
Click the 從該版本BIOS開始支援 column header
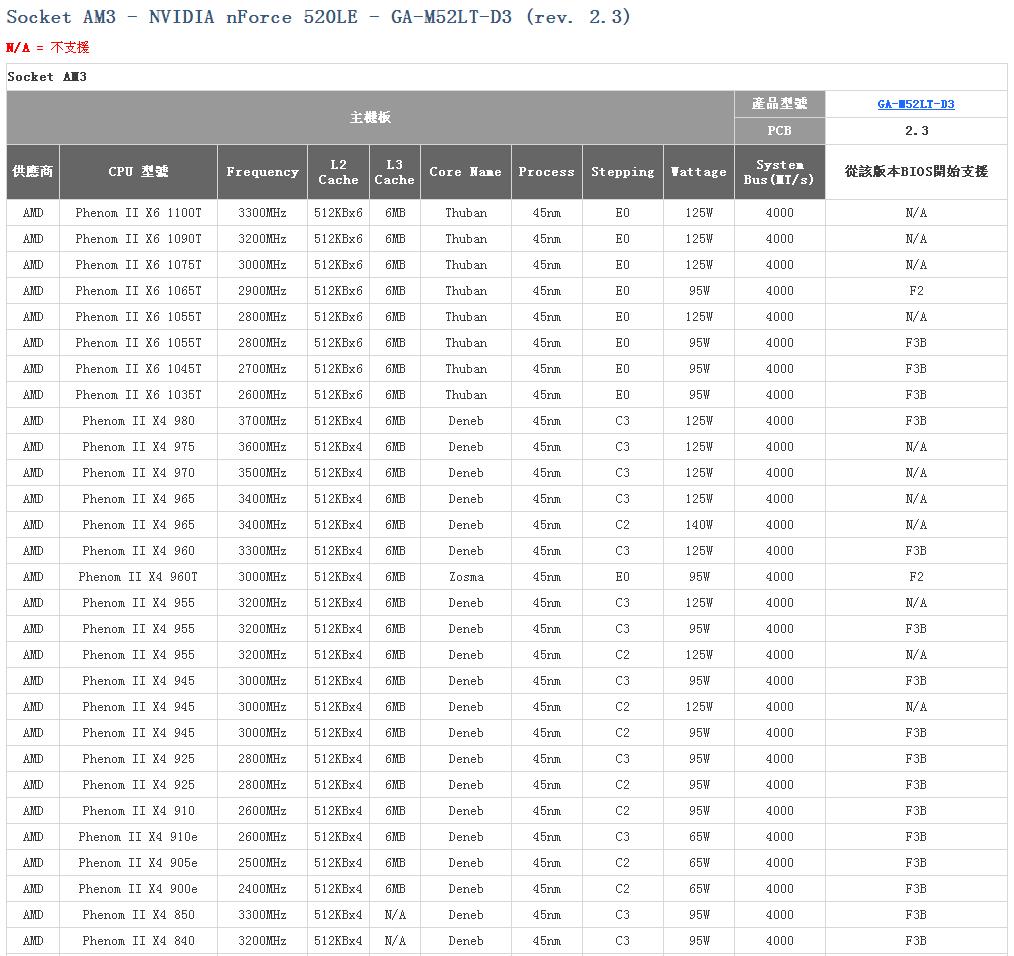[915, 172]
